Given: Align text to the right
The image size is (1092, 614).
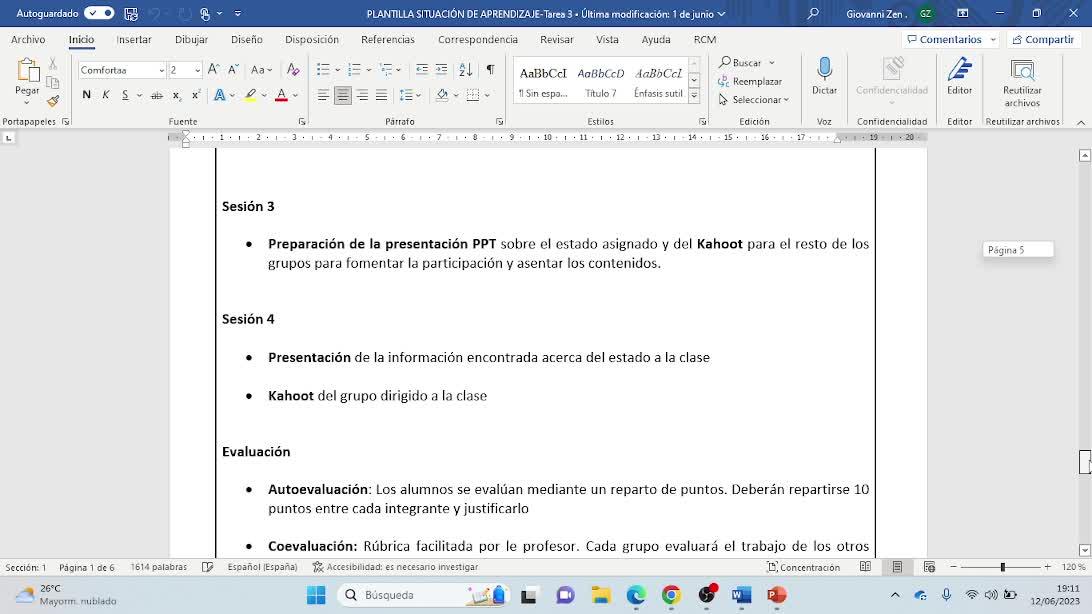Looking at the screenshot, I should 362,95.
